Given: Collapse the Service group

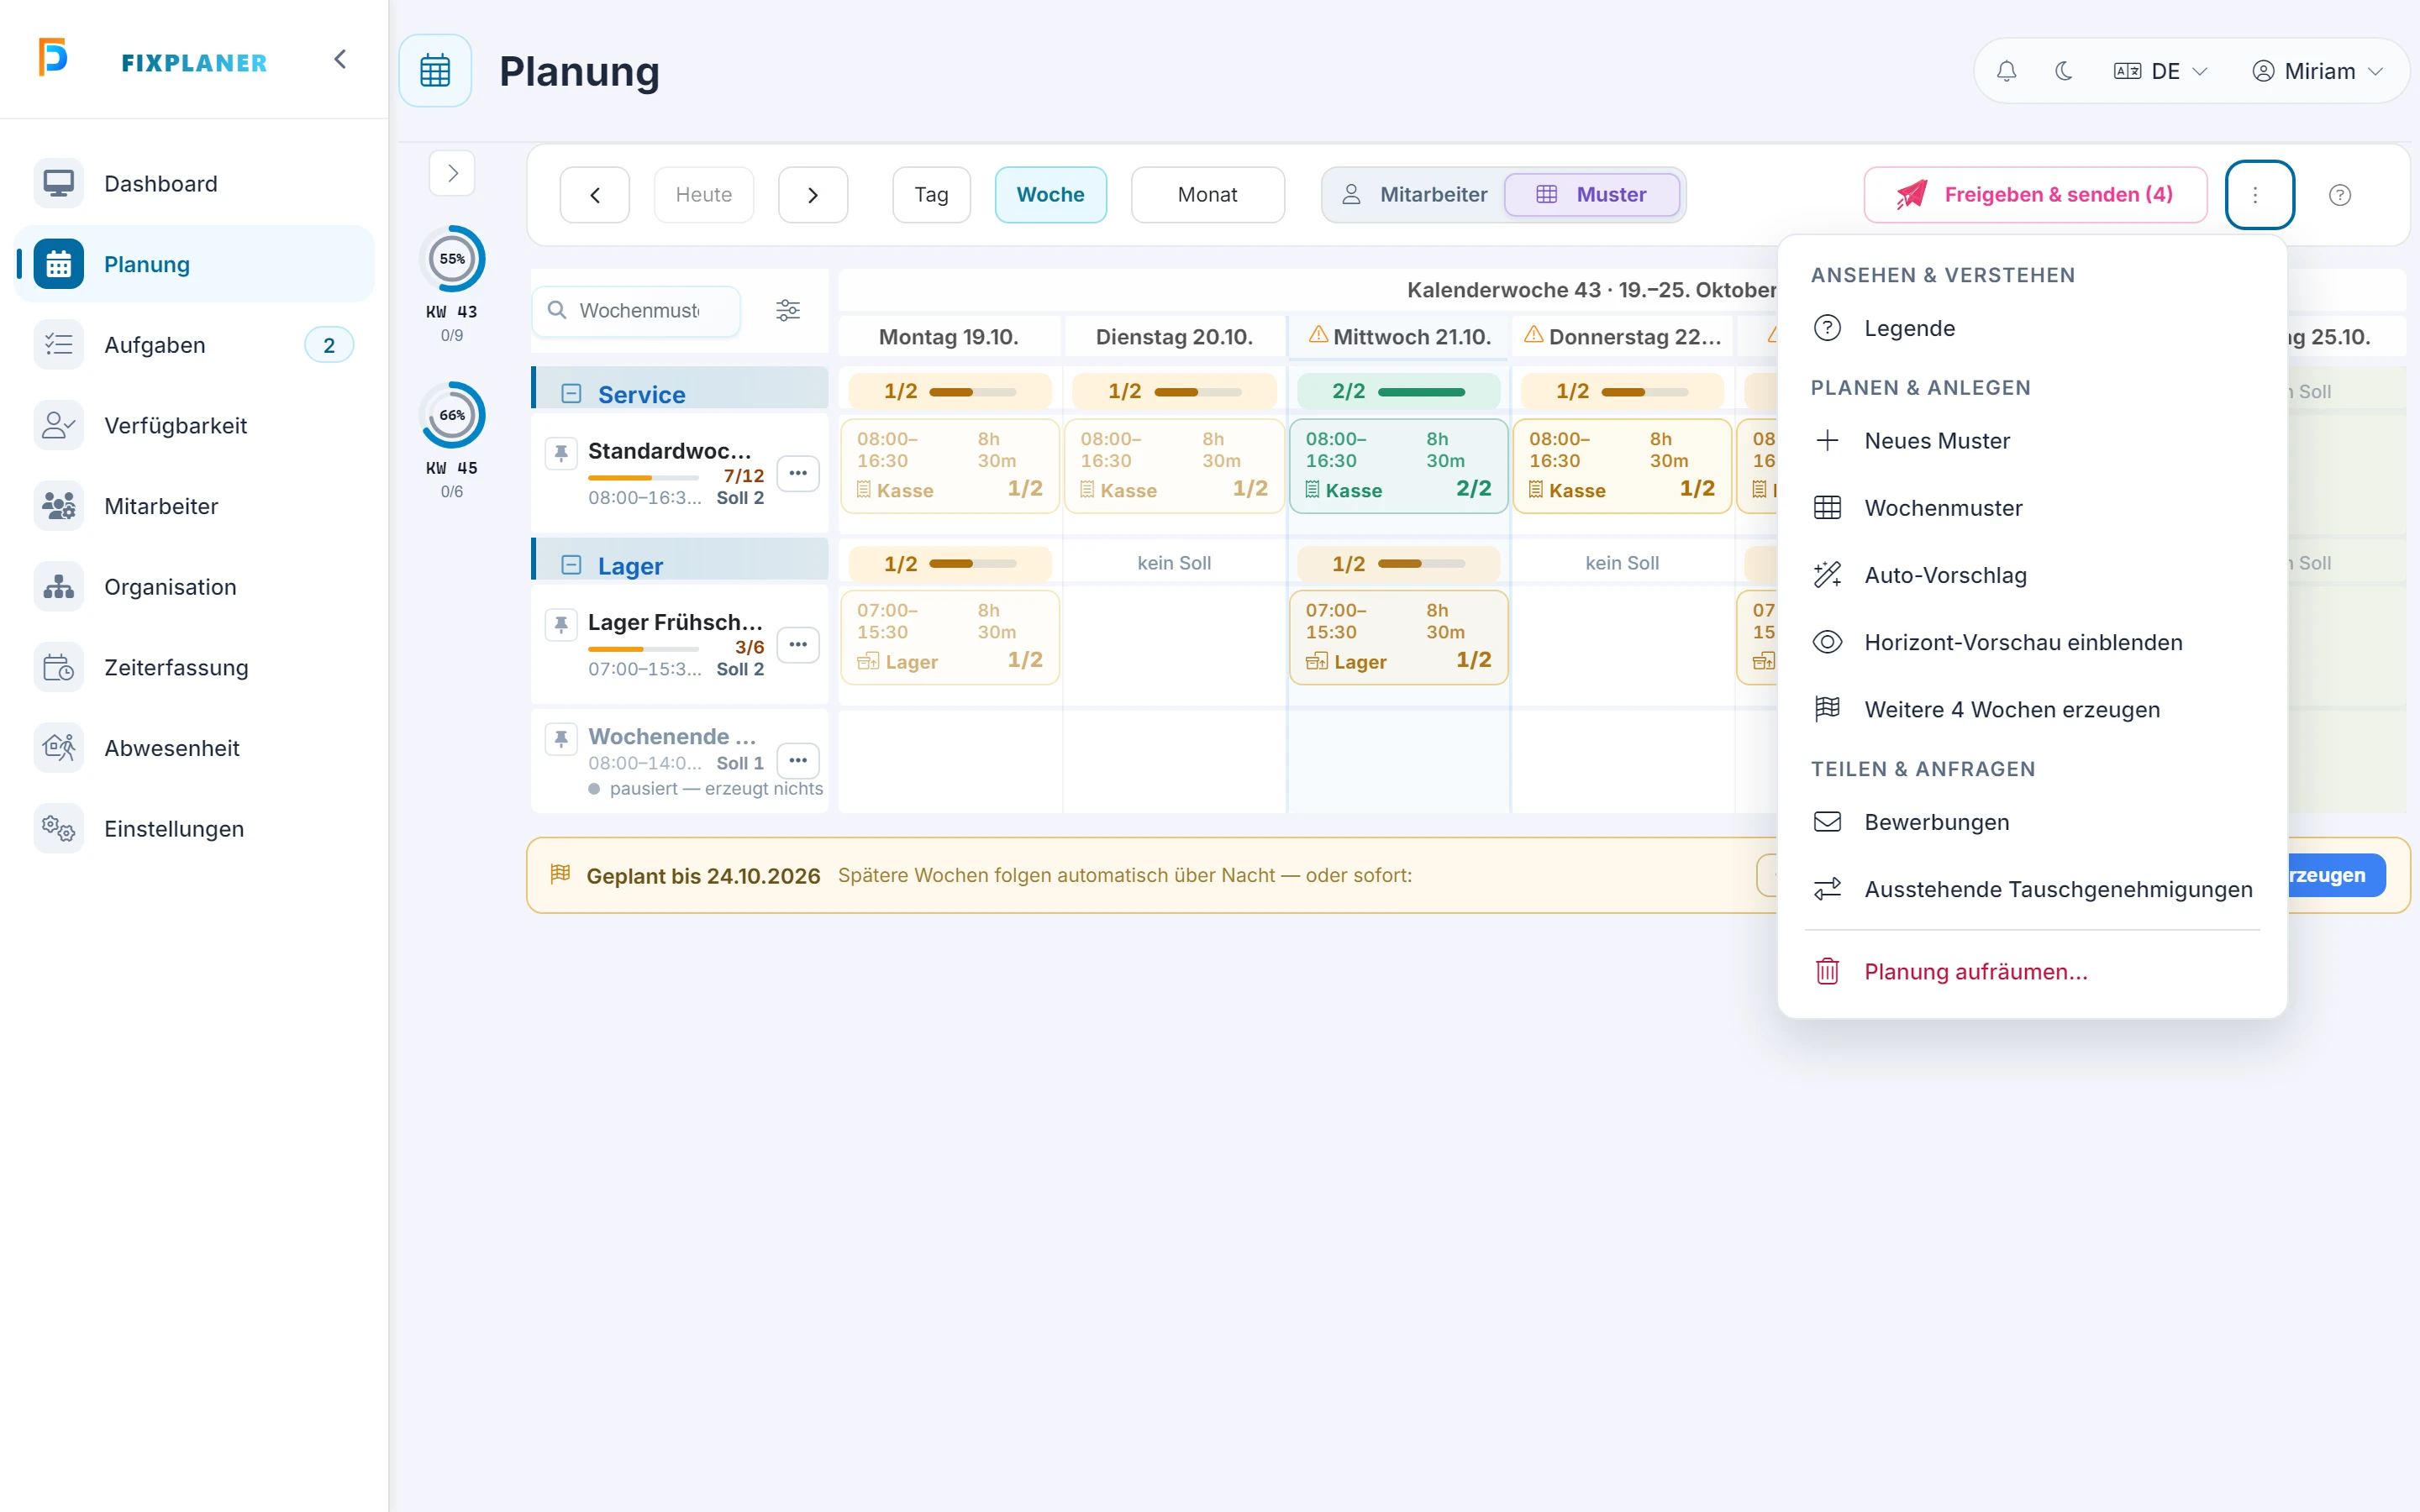Looking at the screenshot, I should point(571,394).
